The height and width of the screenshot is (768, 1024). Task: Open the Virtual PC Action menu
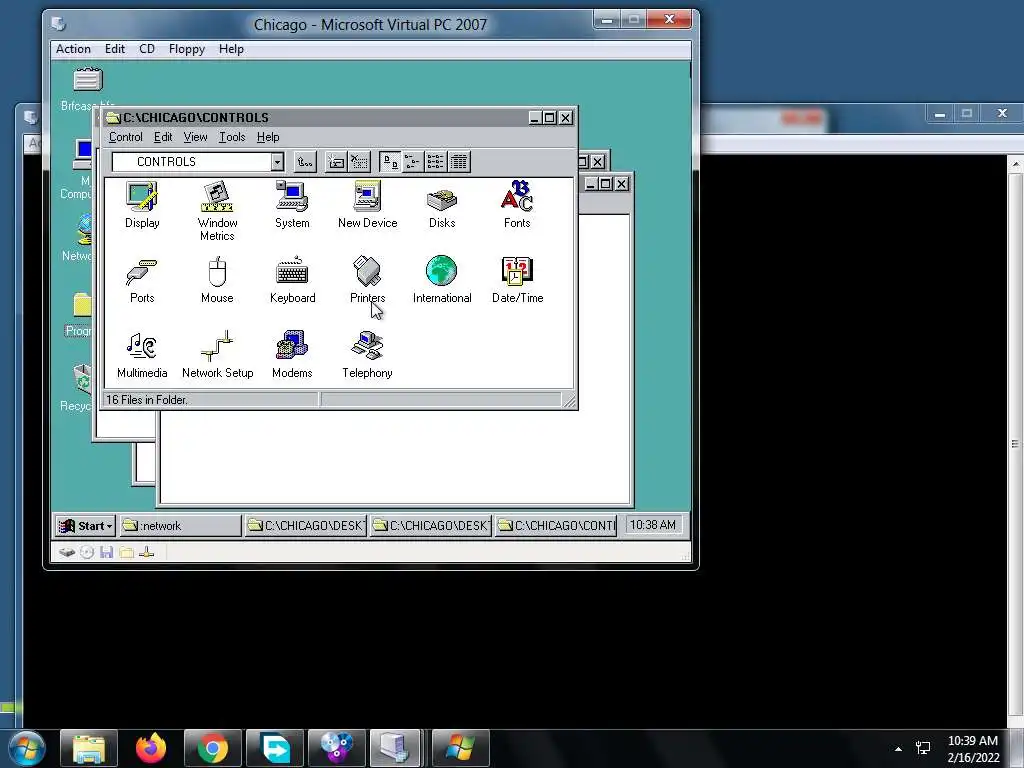[x=73, y=49]
